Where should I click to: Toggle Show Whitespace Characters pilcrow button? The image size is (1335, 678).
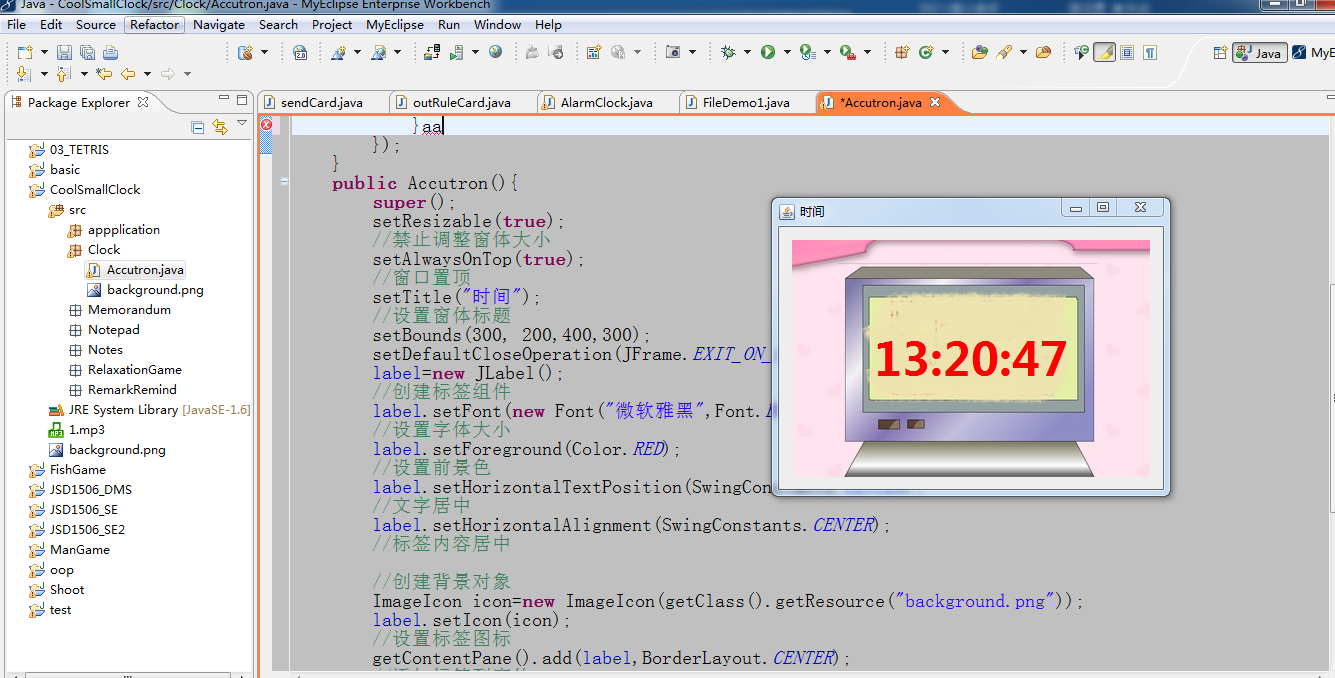pyautogui.click(x=1150, y=52)
